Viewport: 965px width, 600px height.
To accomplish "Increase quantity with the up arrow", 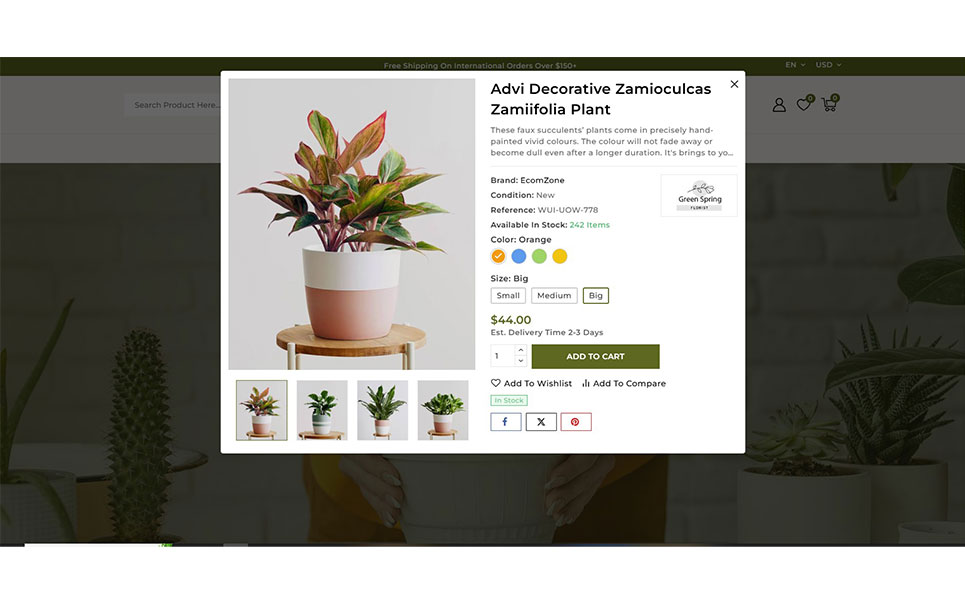I will 521,350.
